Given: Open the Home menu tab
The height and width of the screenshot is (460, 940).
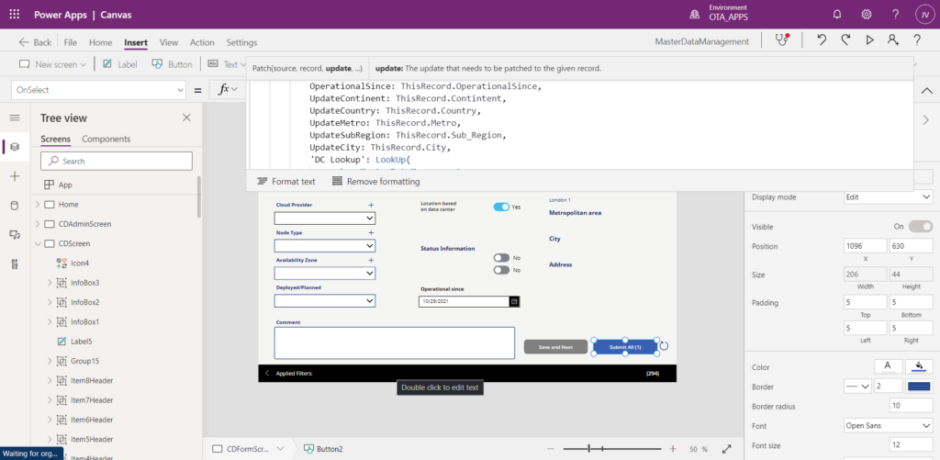Looking at the screenshot, I should (x=101, y=43).
